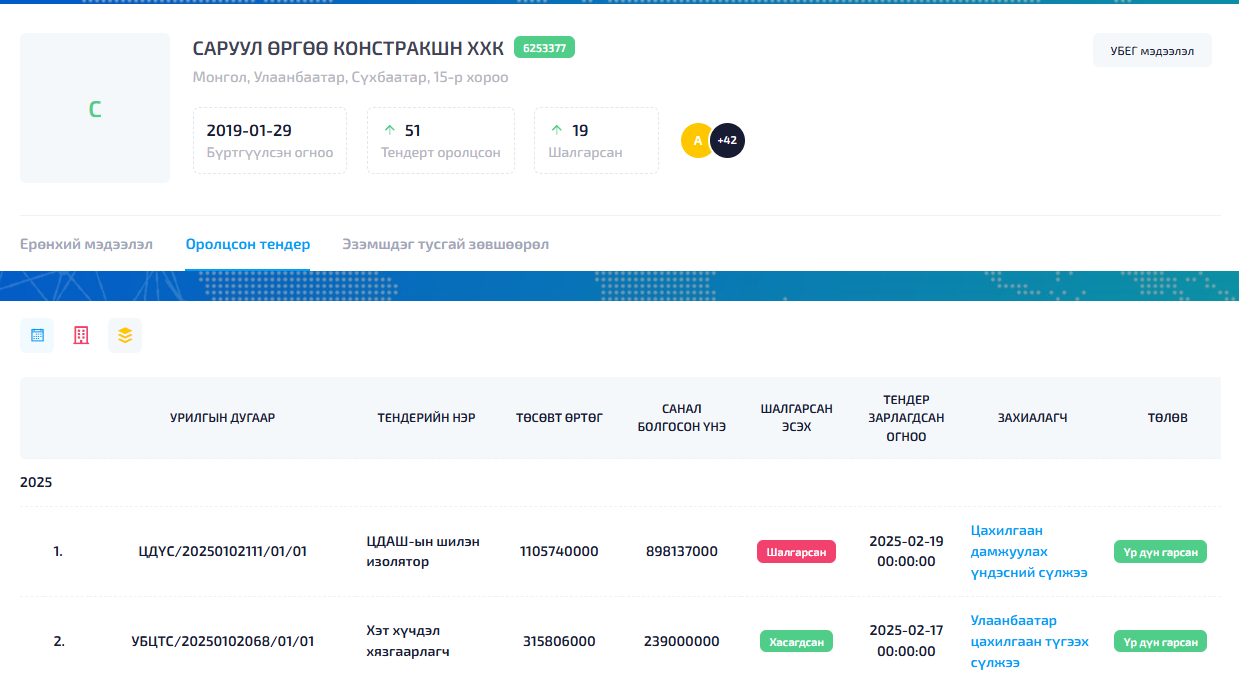This screenshot has width=1239, height=682.
Task: Click the dark '+42' avatar badge
Action: point(728,141)
